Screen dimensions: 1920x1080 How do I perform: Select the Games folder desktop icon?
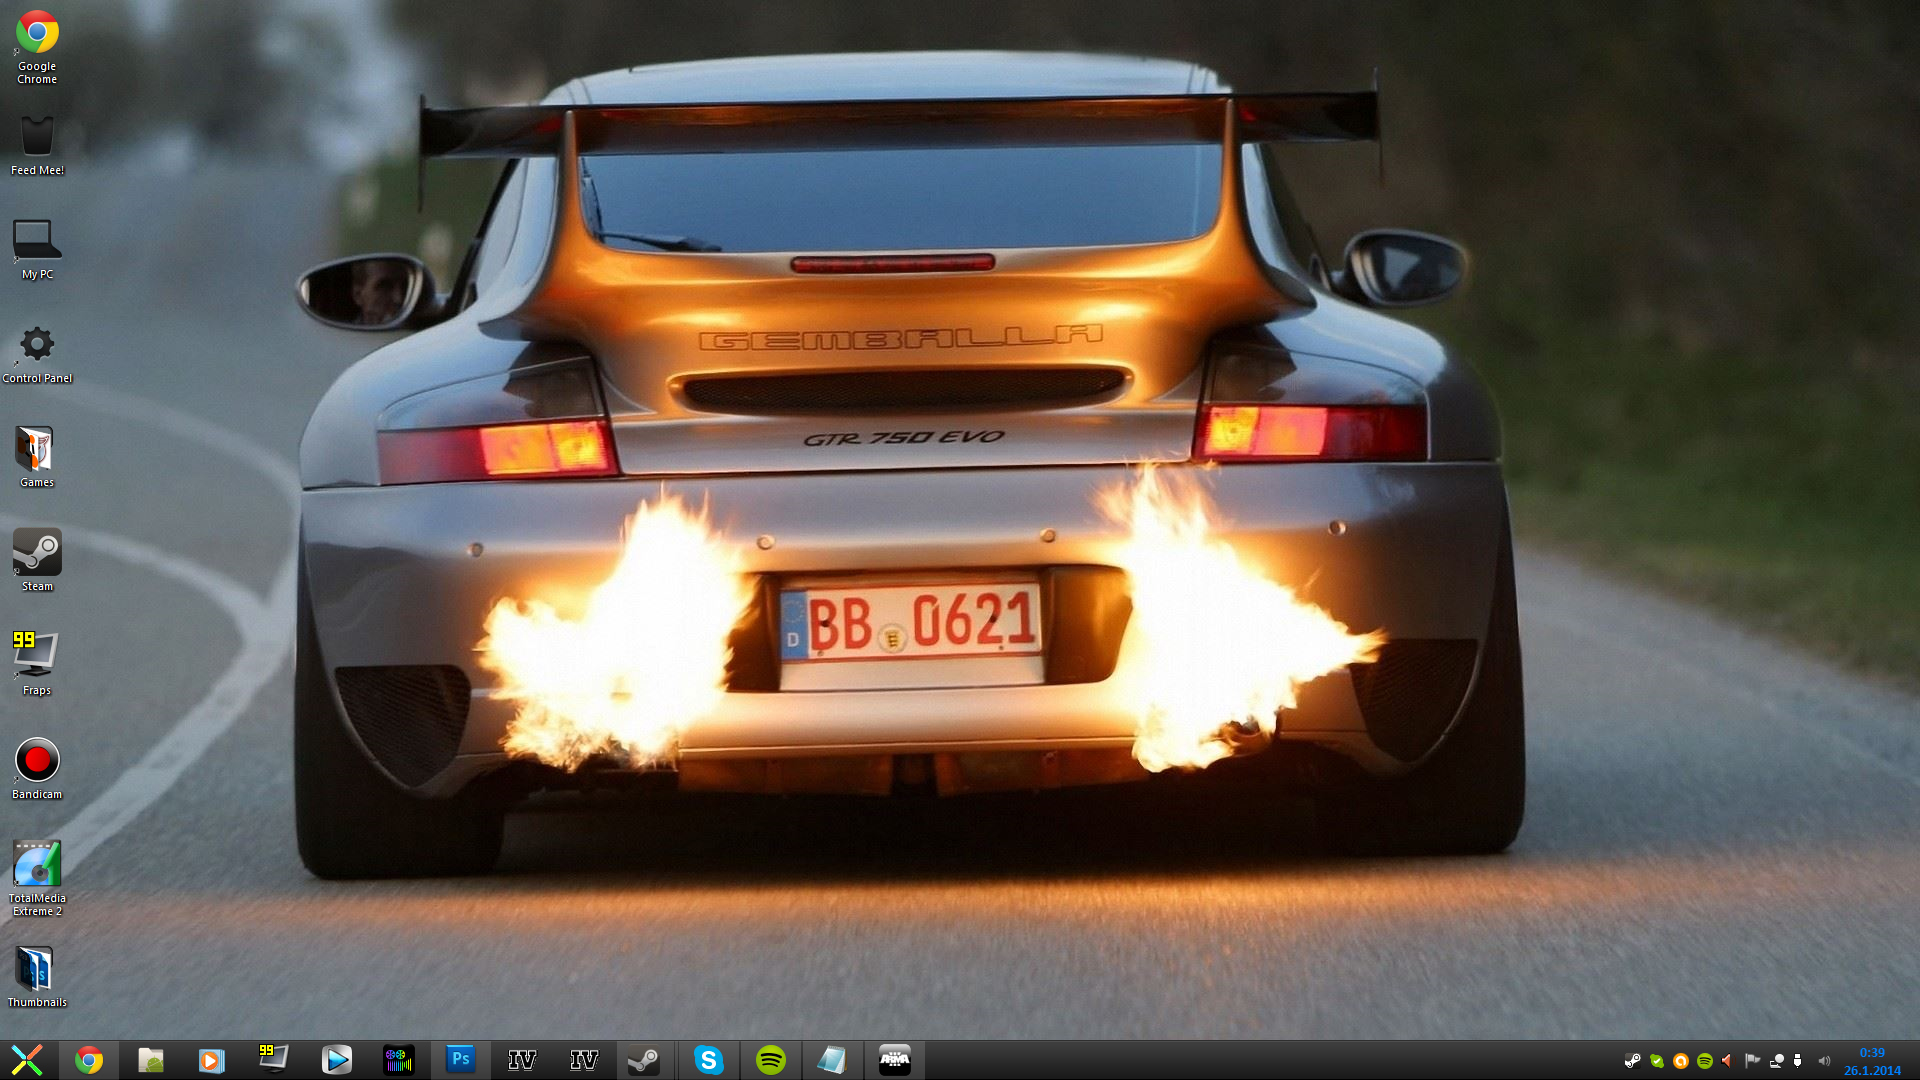coord(37,457)
